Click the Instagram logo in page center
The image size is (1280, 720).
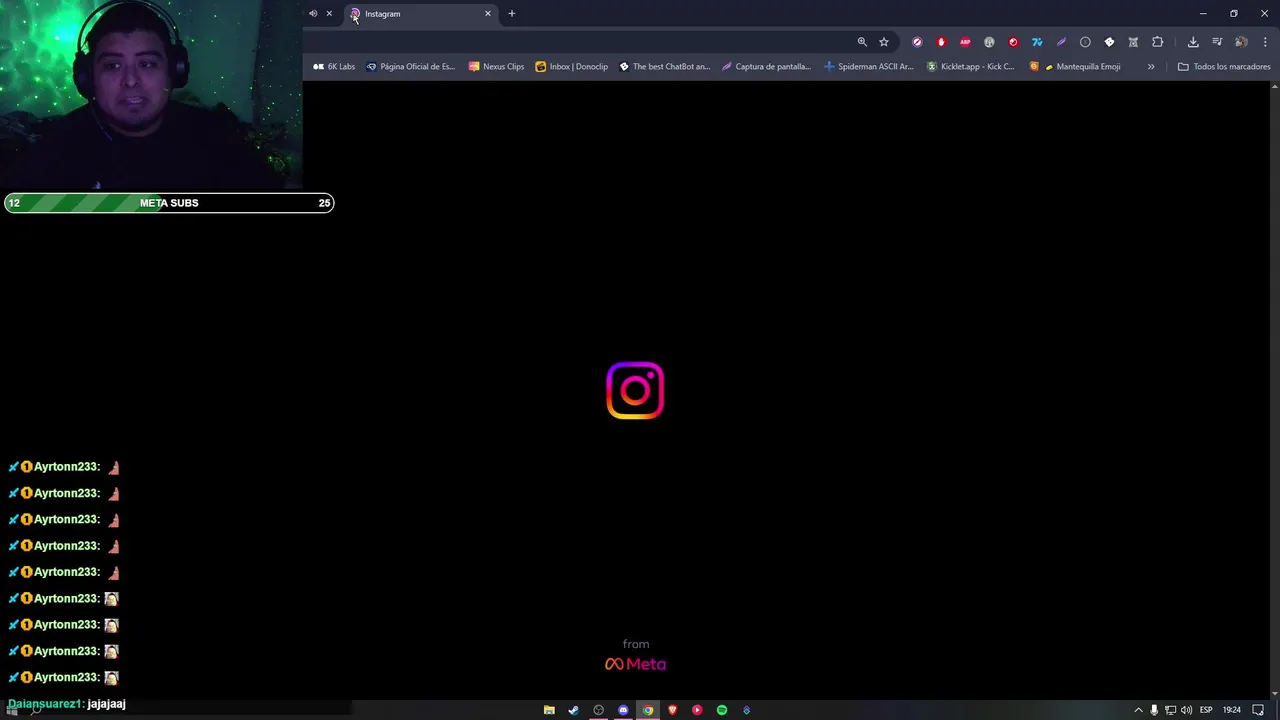pyautogui.click(x=635, y=390)
